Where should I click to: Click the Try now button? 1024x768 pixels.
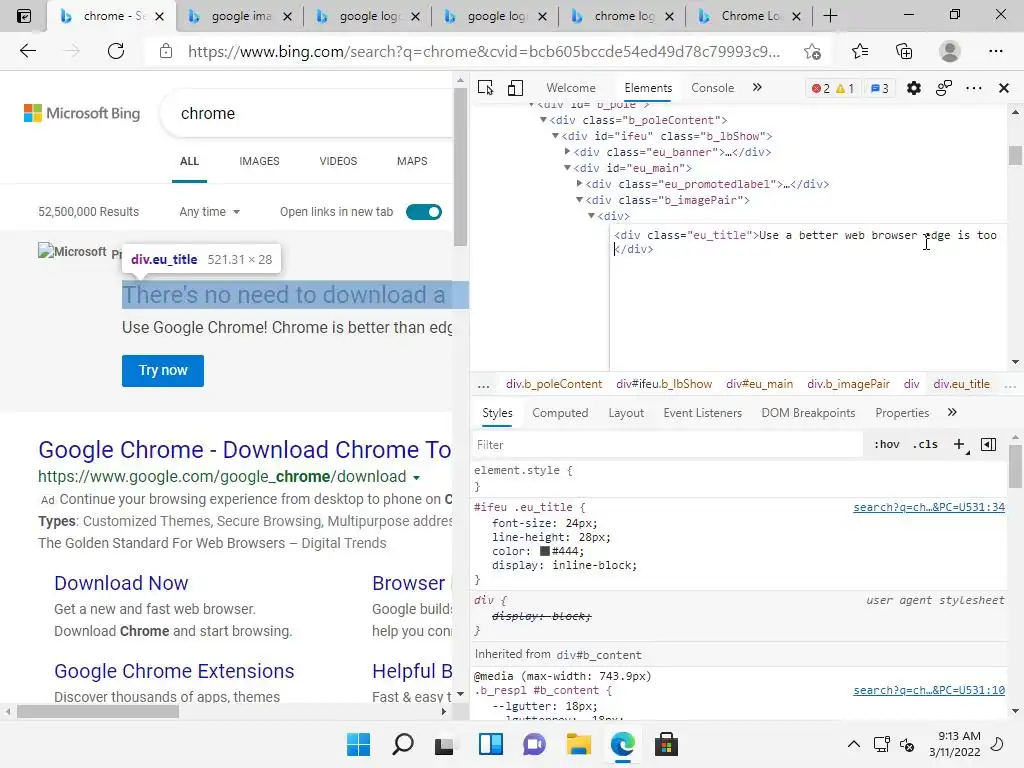(163, 370)
